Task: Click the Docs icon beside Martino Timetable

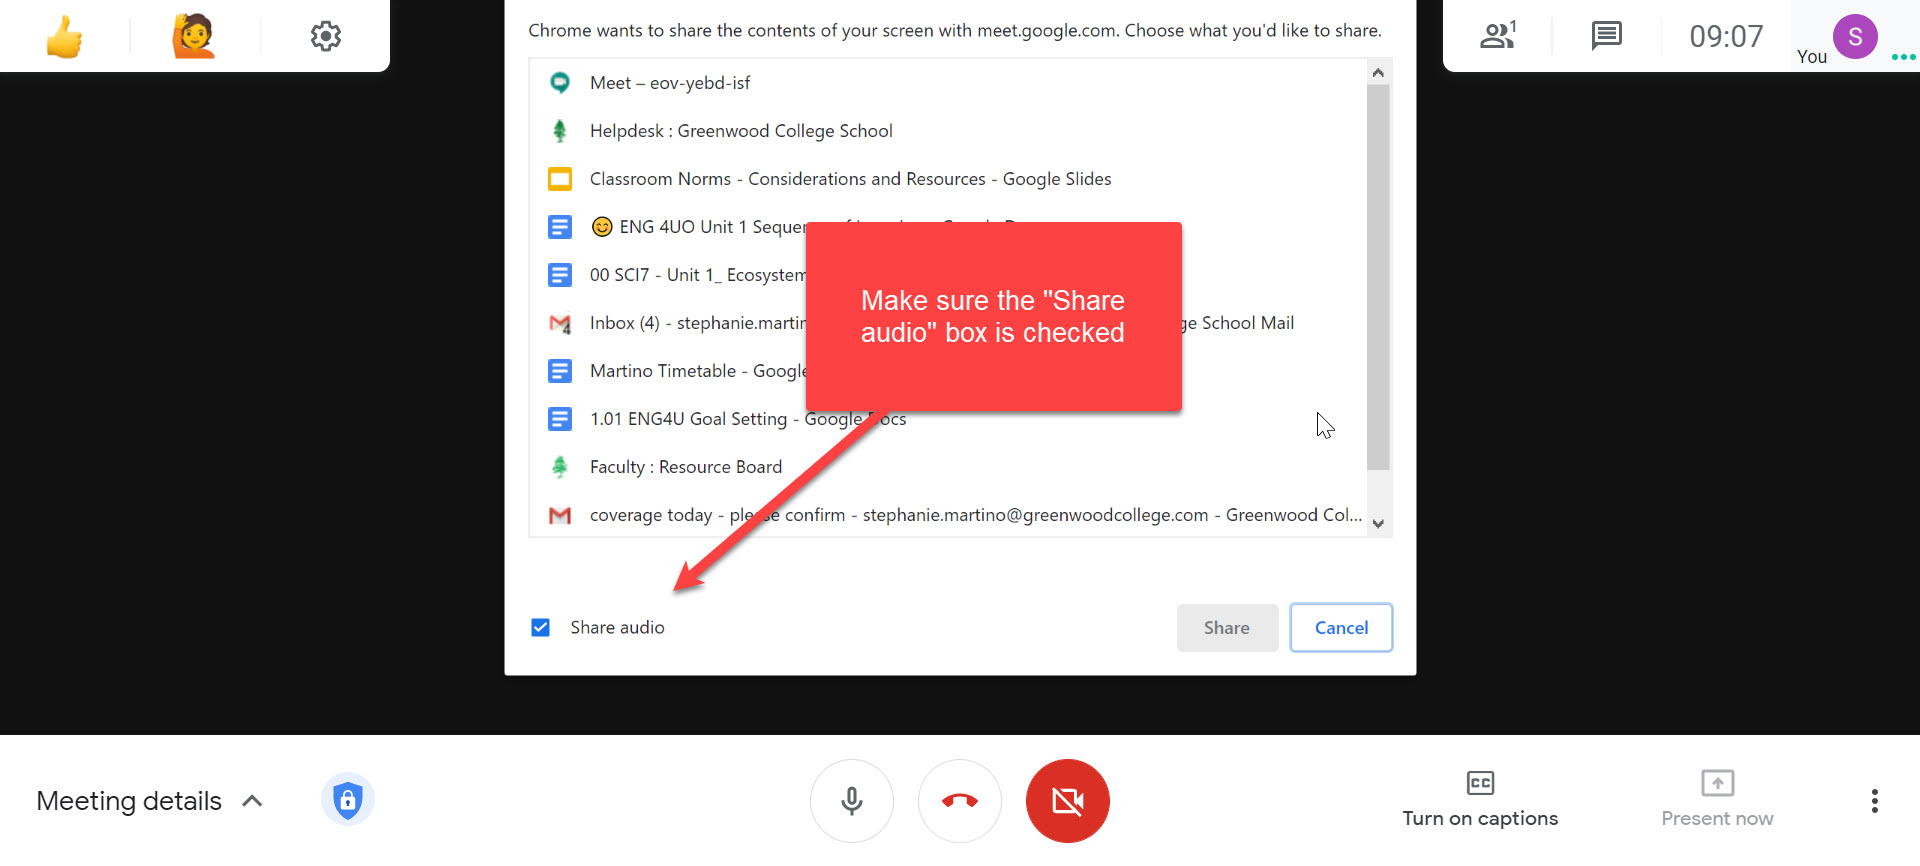Action: pyautogui.click(x=560, y=371)
